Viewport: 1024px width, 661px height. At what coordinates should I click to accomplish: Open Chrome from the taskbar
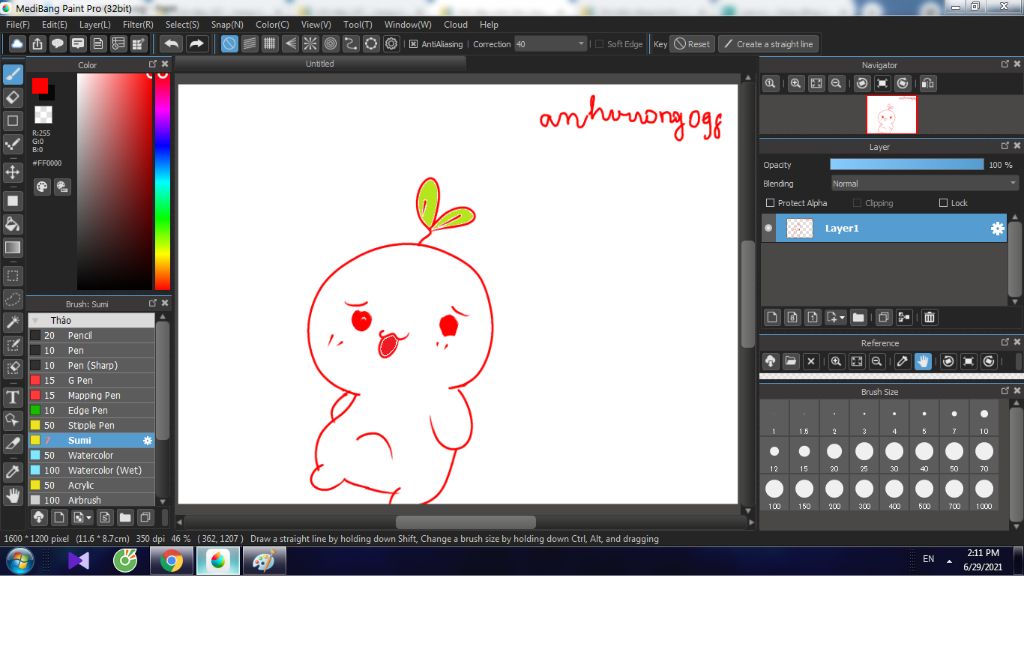coord(172,561)
